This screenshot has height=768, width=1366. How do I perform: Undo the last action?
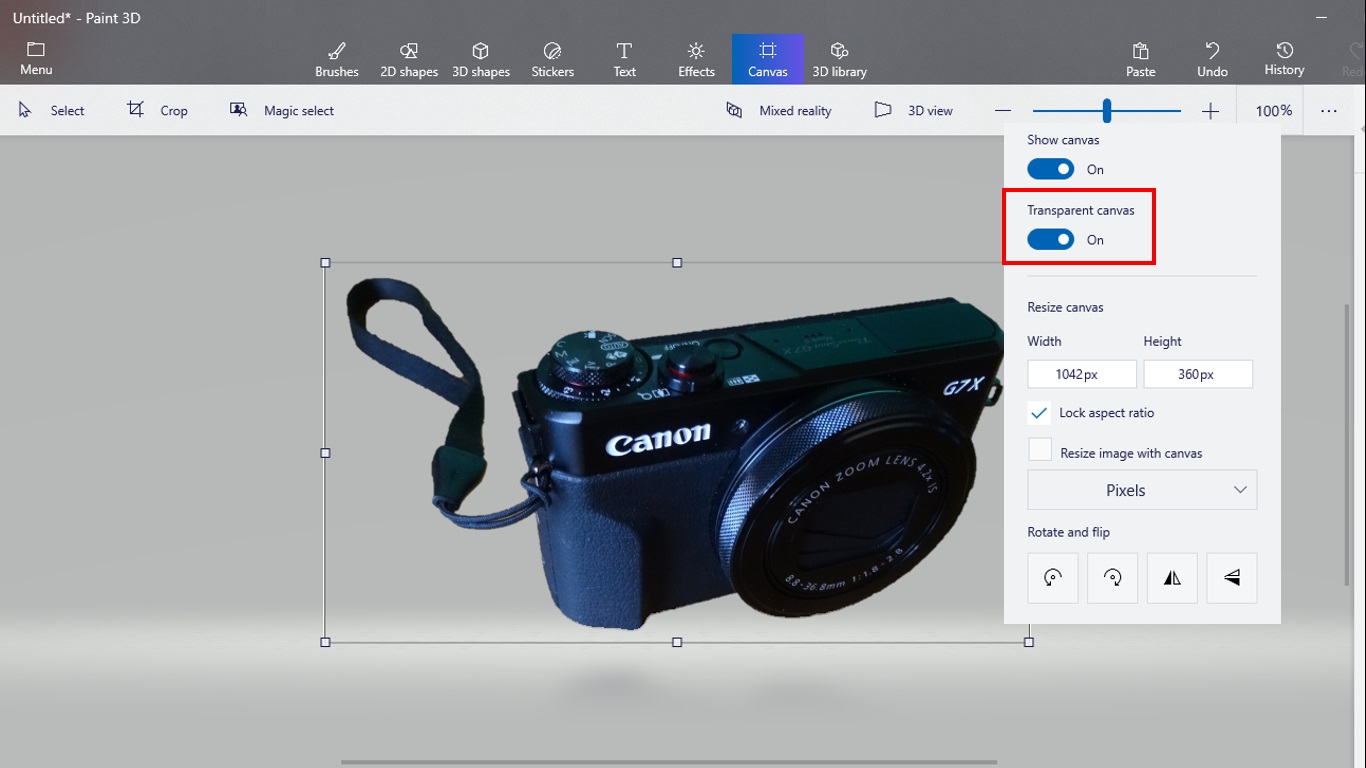click(1213, 59)
